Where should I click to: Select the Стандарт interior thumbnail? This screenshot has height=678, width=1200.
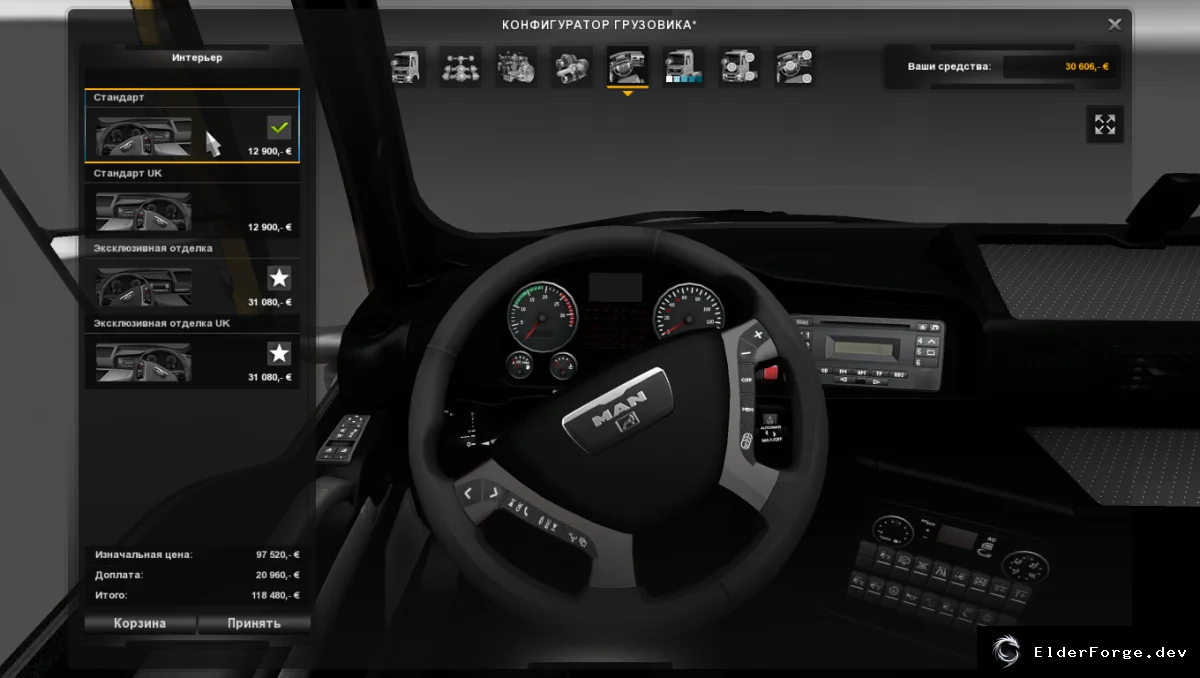[144, 135]
